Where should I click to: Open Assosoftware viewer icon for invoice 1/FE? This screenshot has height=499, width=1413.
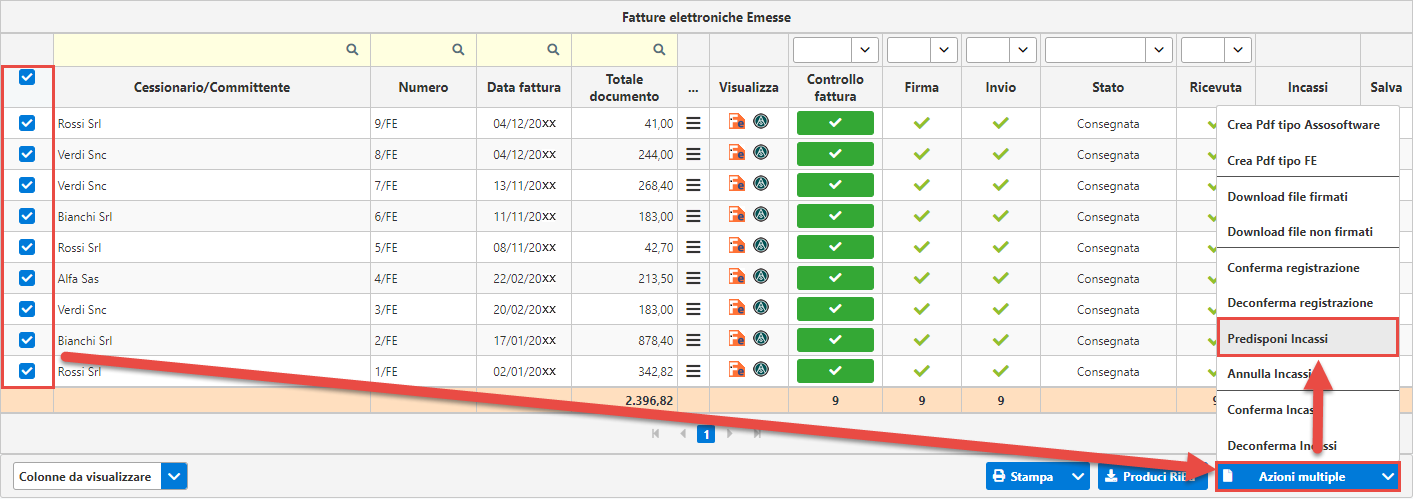tap(761, 370)
